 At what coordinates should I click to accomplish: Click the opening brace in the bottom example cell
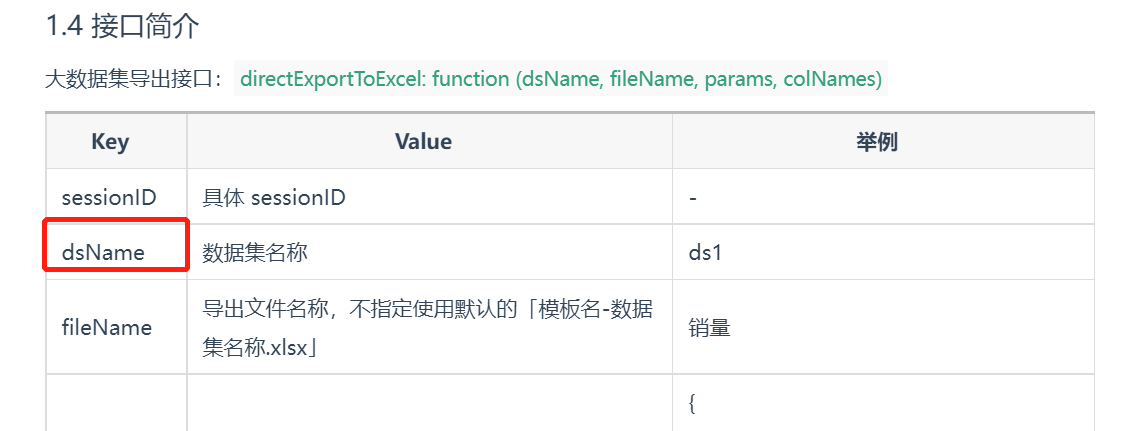tap(692, 404)
